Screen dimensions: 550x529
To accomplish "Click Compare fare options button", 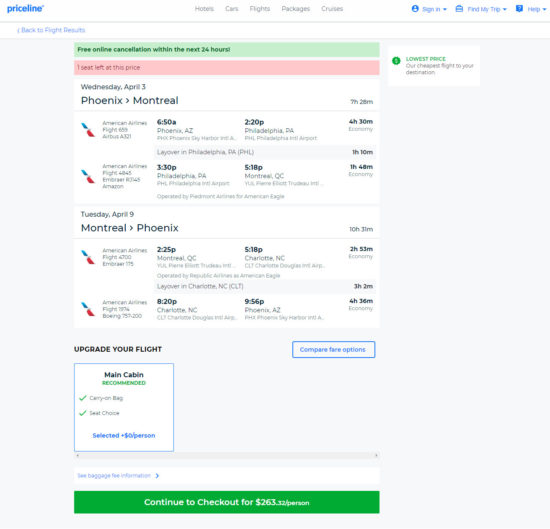I will point(334,349).
